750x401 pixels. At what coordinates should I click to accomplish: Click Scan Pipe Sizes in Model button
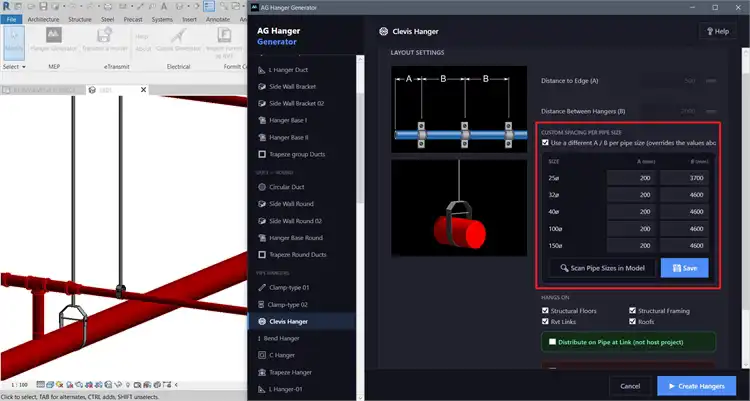(x=603, y=268)
